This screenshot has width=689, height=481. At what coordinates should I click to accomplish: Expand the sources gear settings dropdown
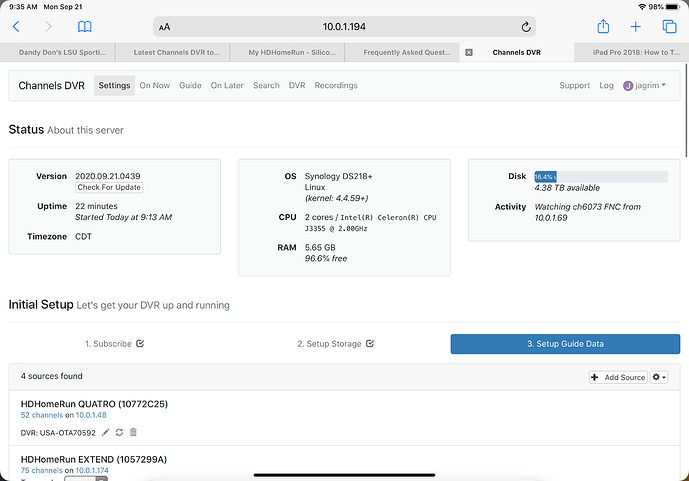[659, 377]
